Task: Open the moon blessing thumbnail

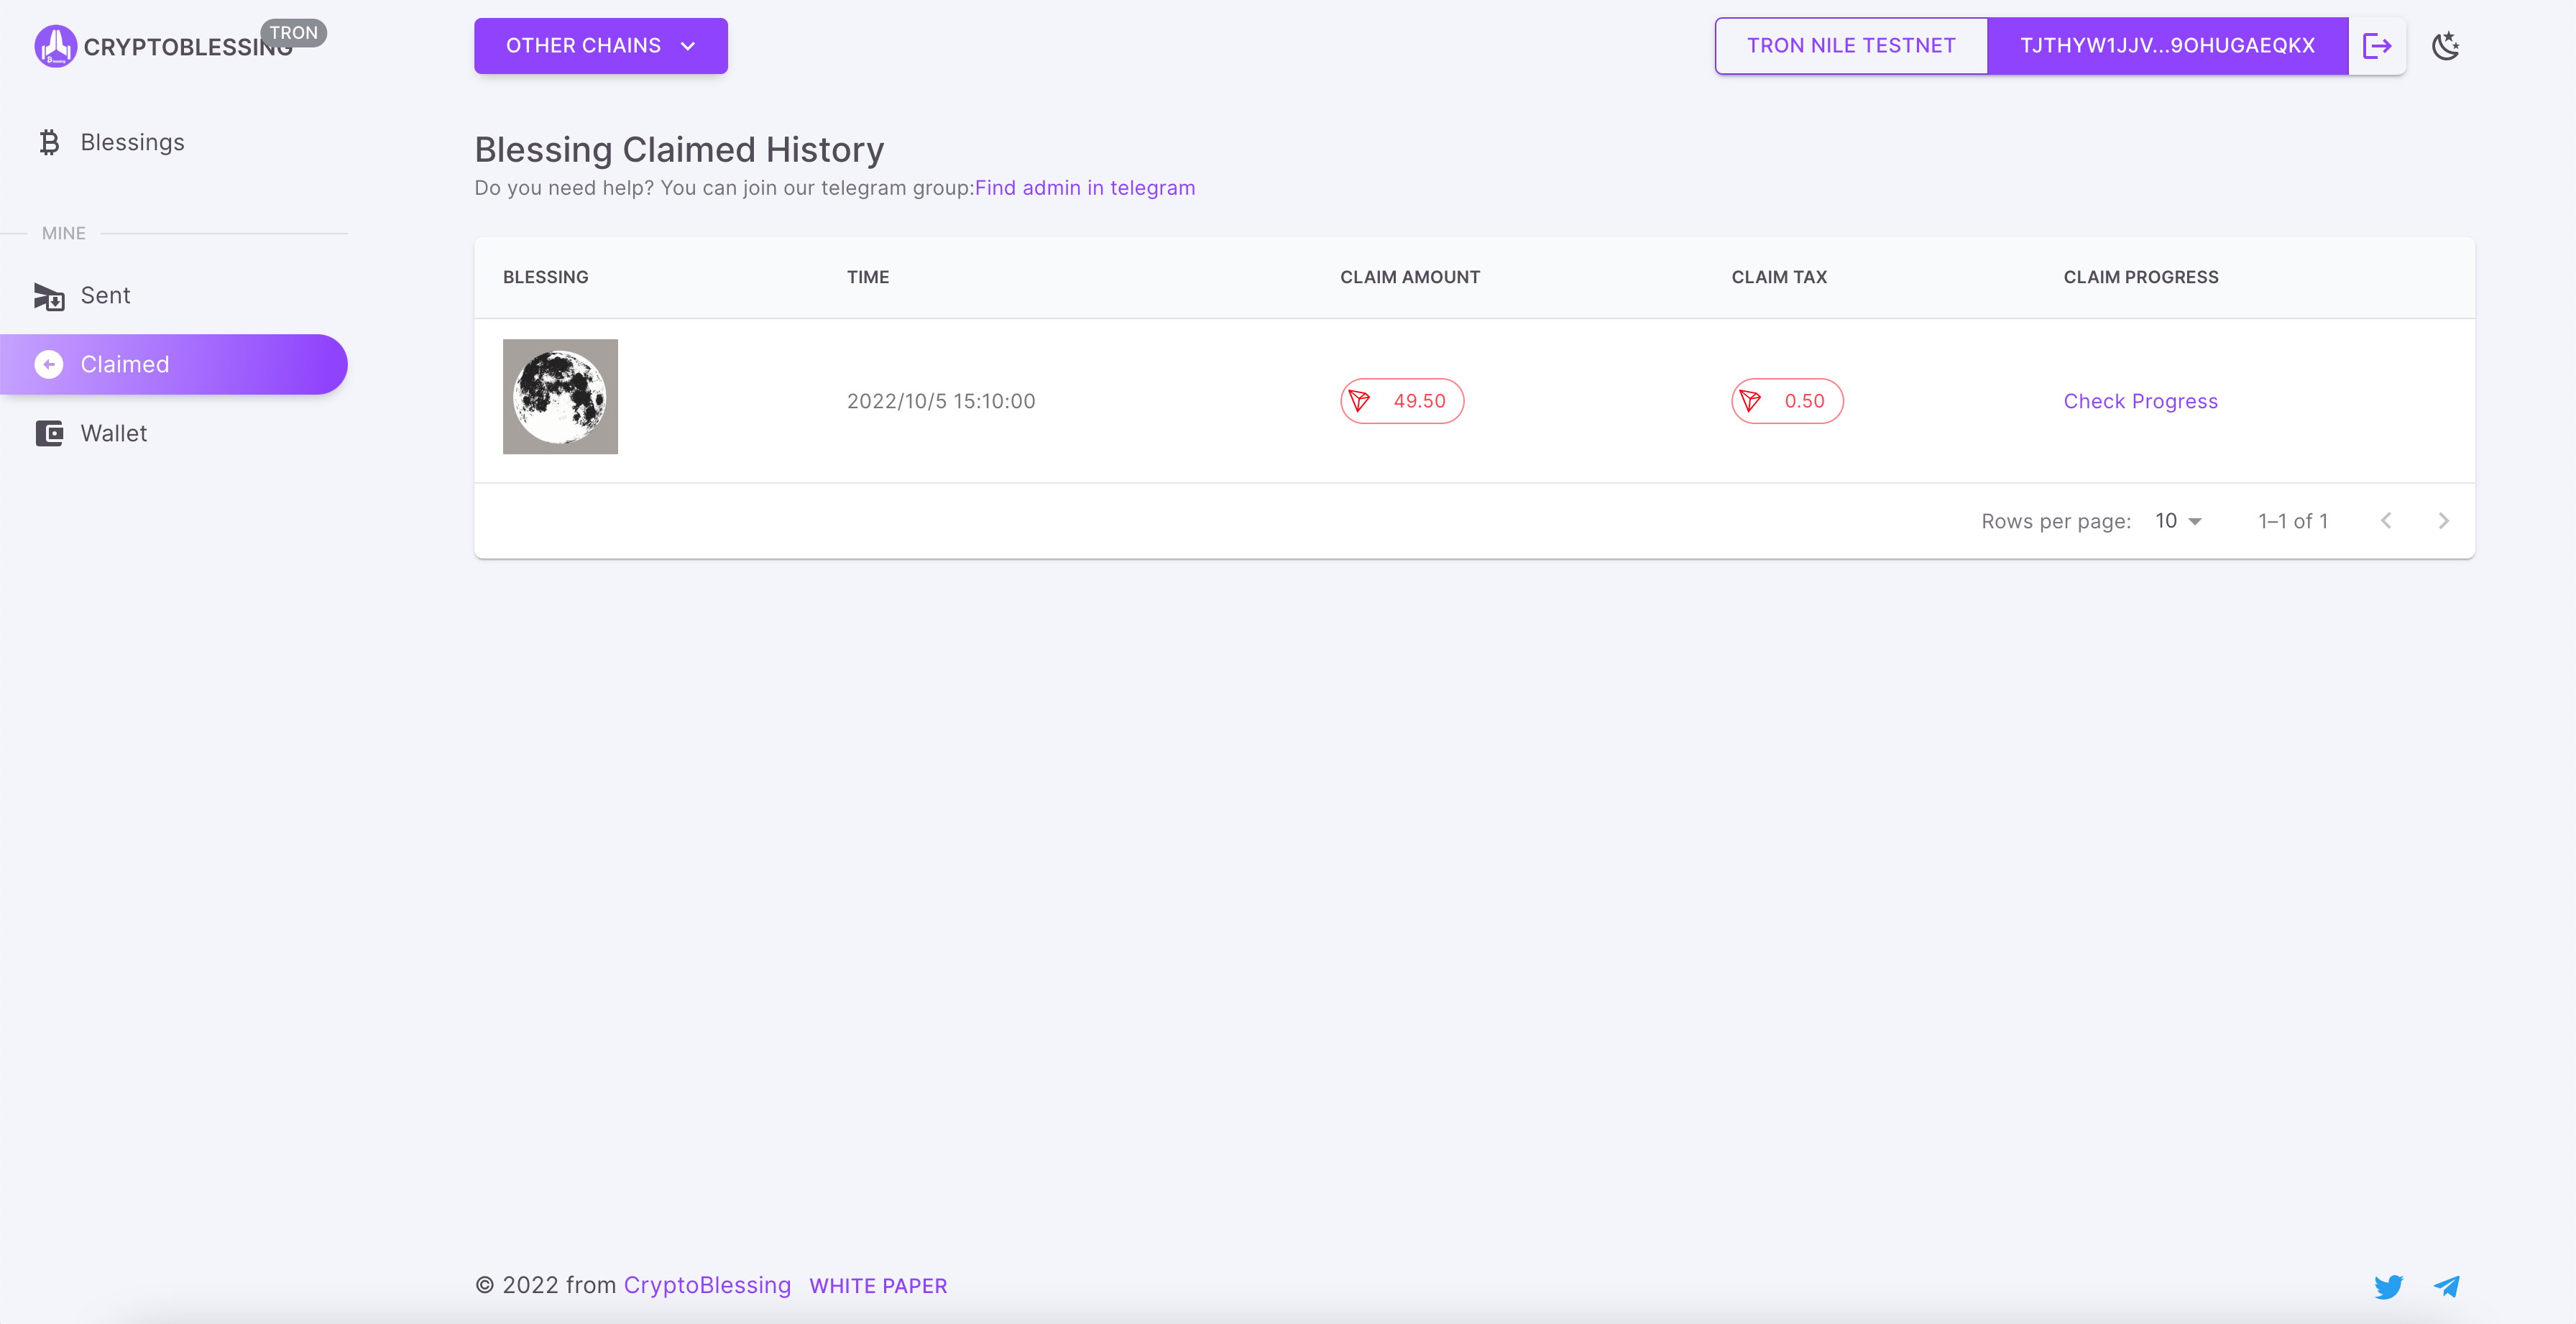Action: tap(560, 397)
